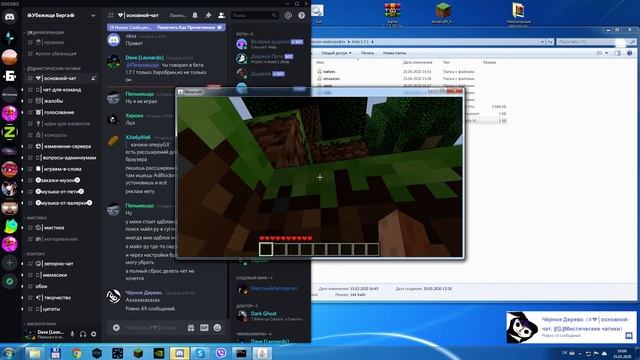Open Google Chrome from the taskbar
This screenshot has width=640, height=360.
point(76,353)
